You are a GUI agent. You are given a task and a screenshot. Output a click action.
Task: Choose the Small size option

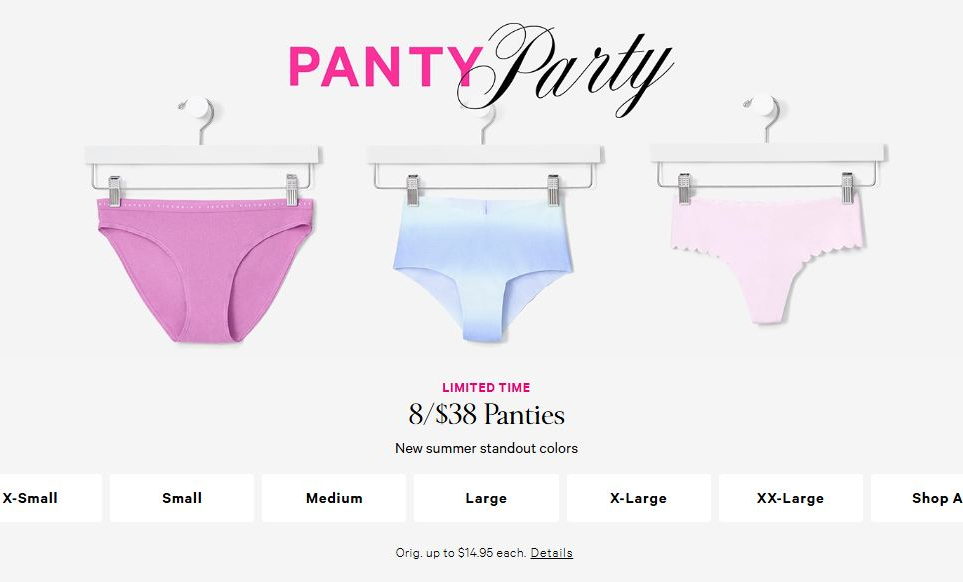(182, 498)
